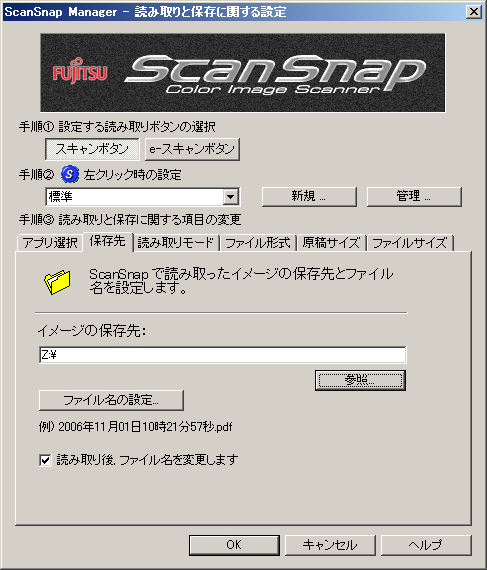Switch to the 読み取りモード tab
This screenshot has height=570, width=487.
pyautogui.click(x=176, y=242)
